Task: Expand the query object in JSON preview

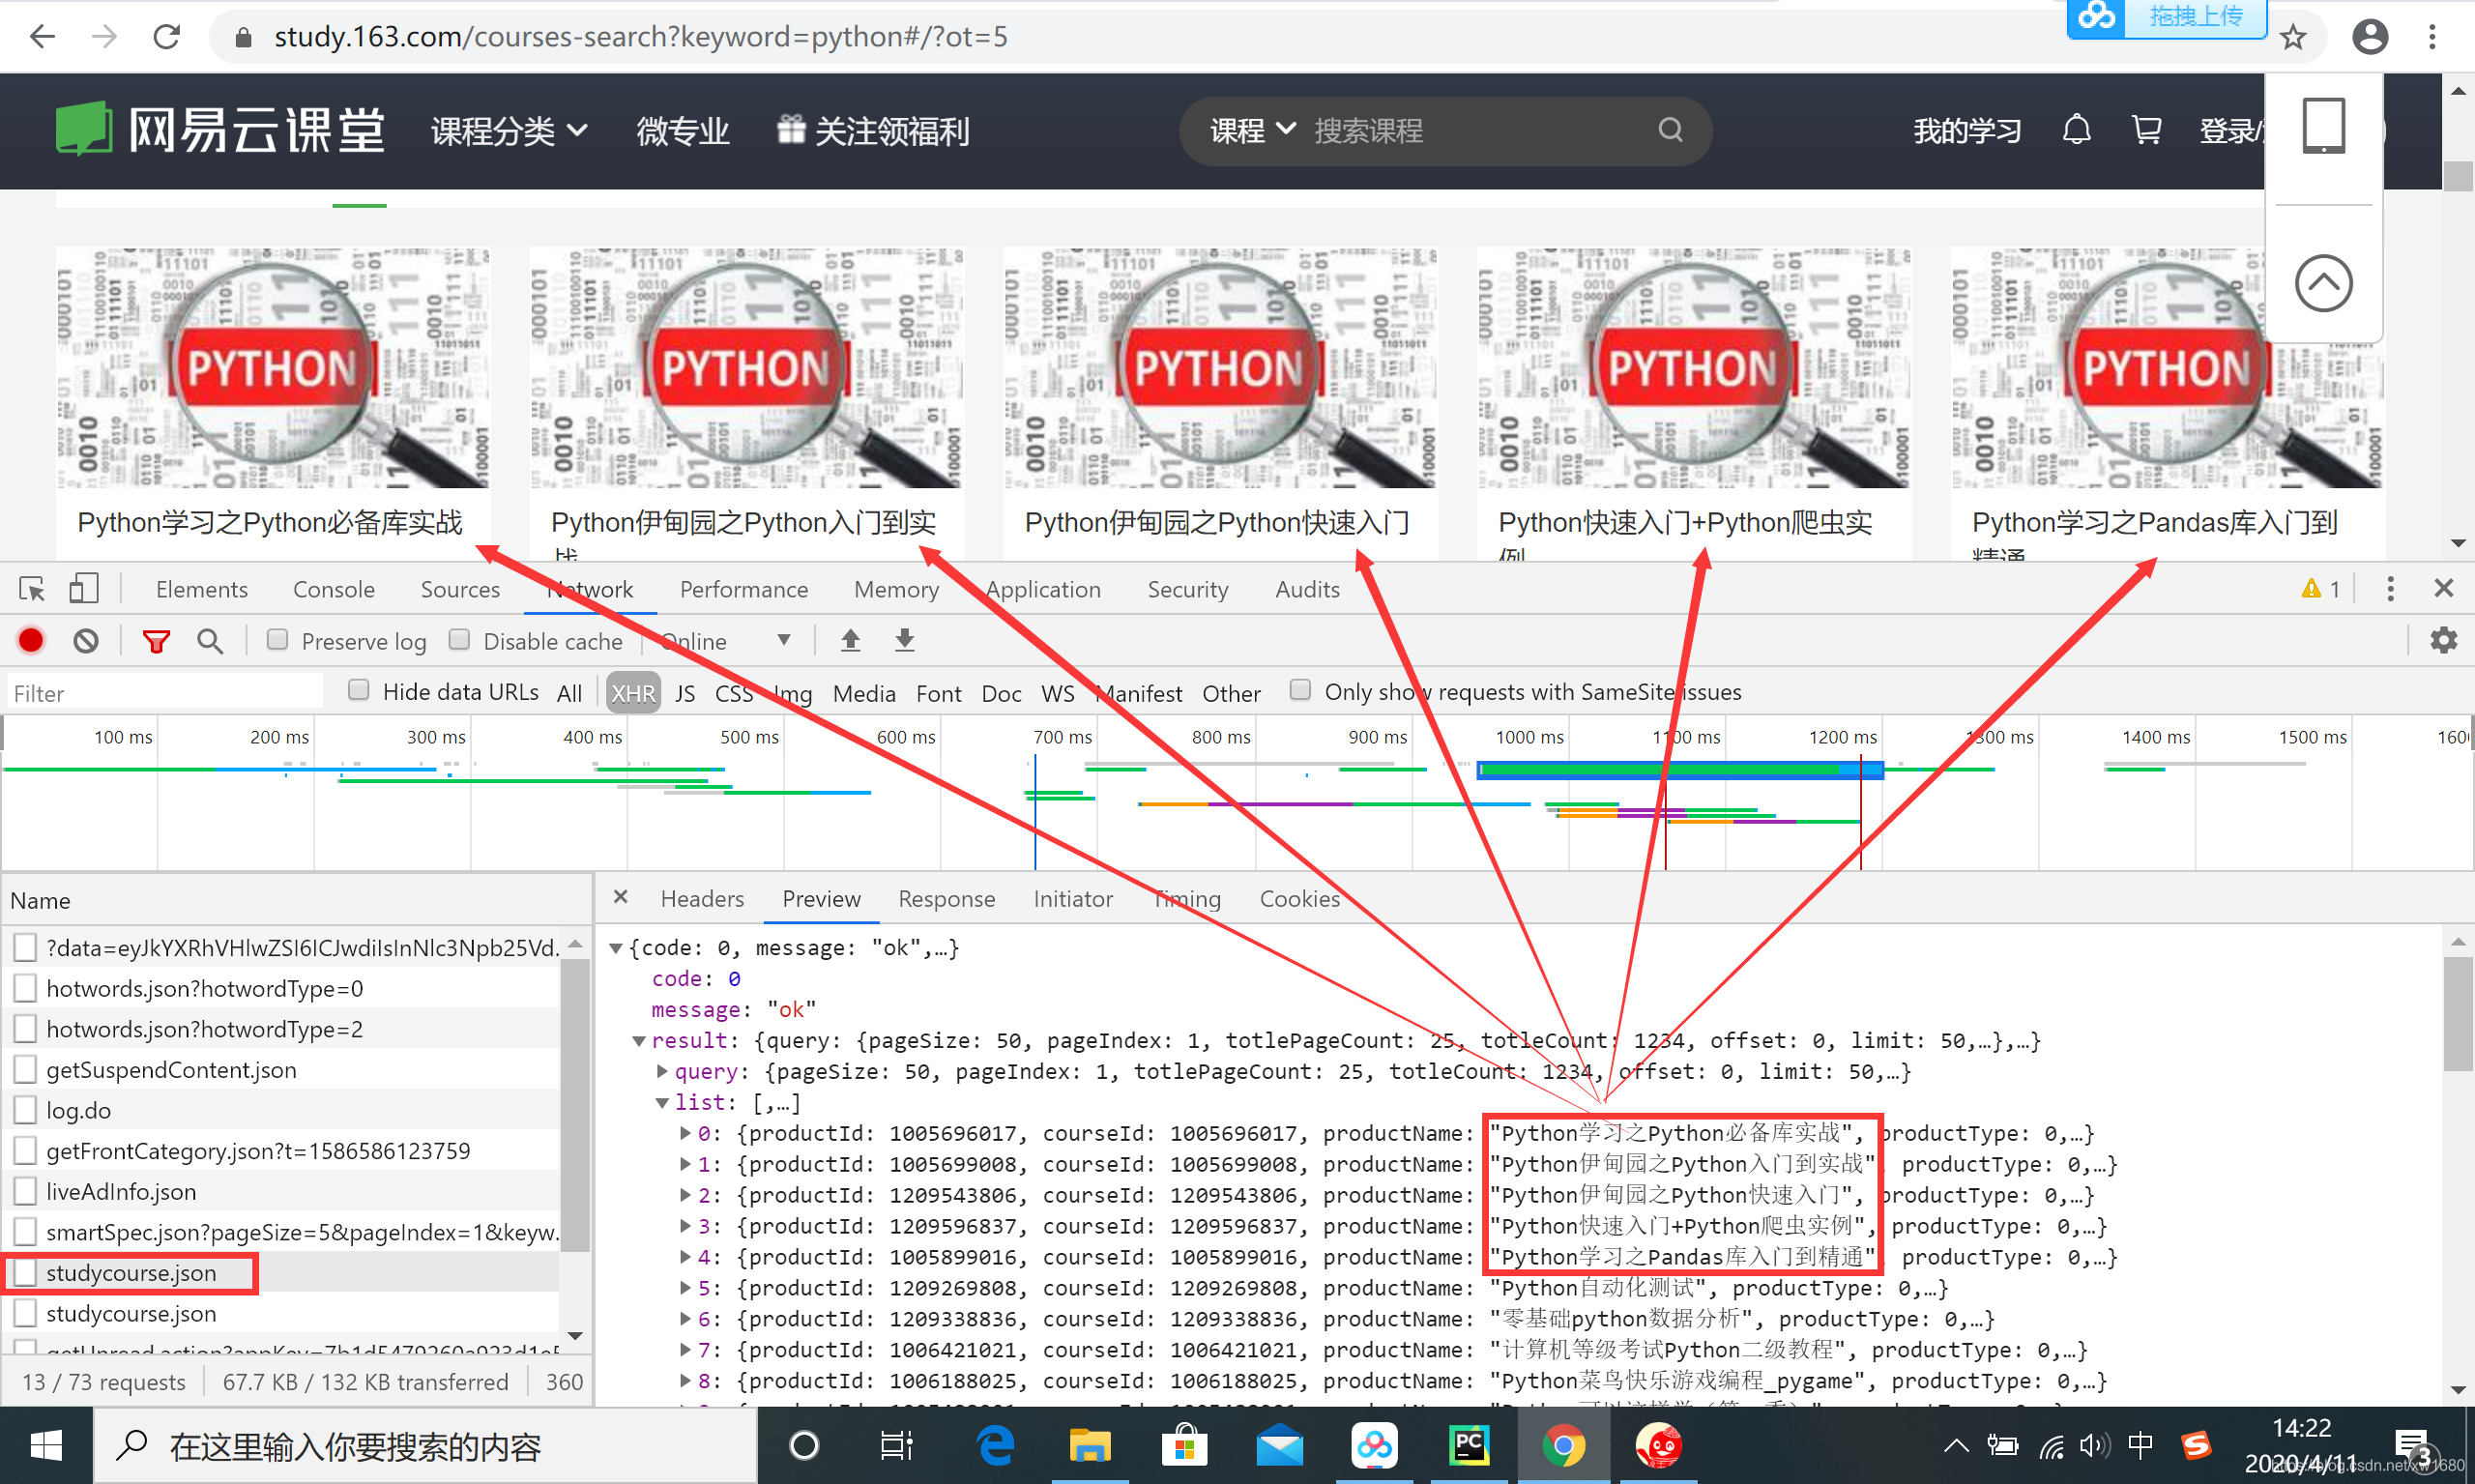Action: click(x=661, y=1071)
